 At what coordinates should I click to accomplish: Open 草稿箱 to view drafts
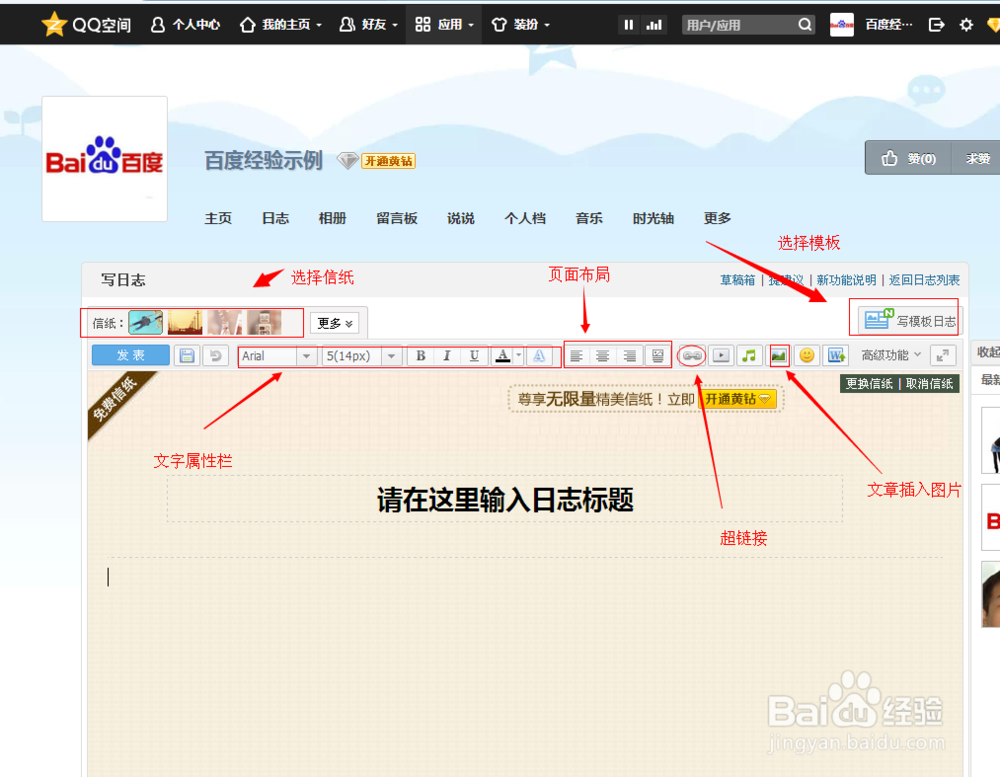pos(736,280)
